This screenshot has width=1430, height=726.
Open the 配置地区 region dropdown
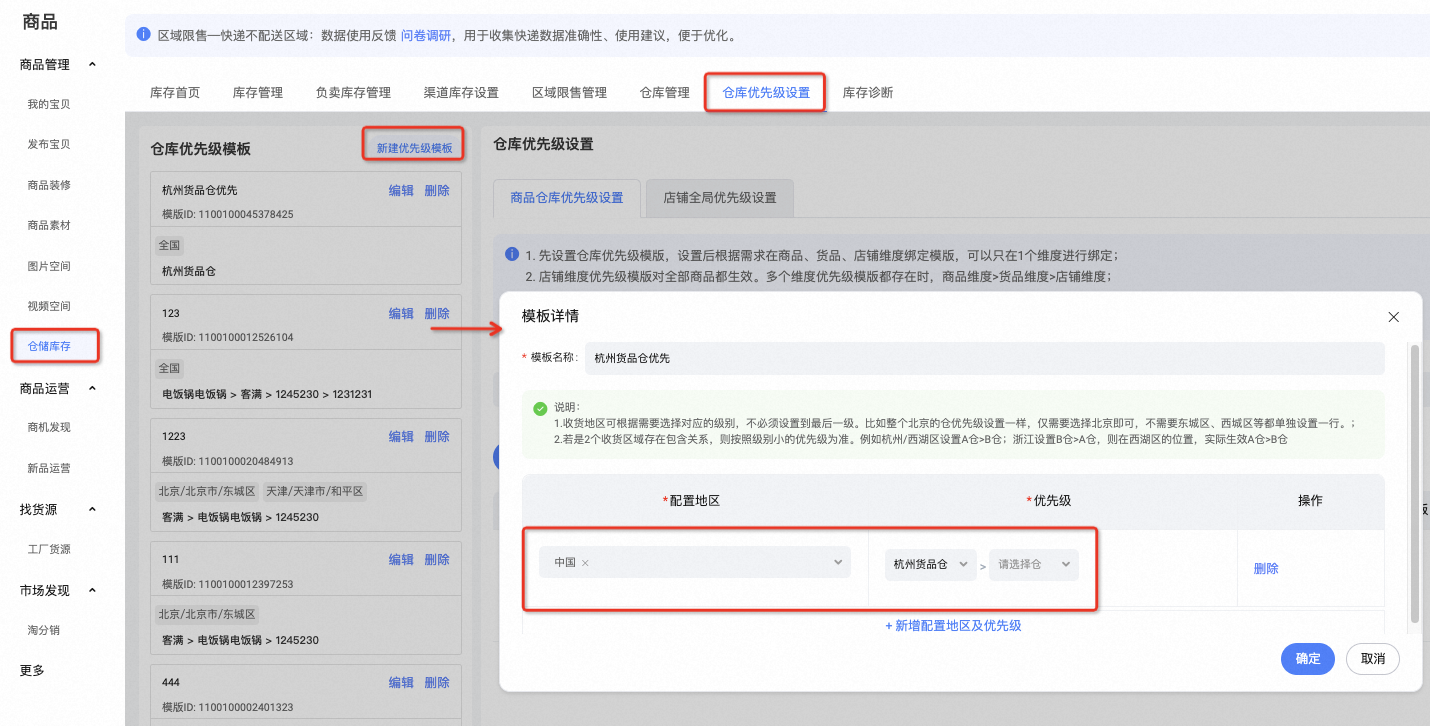(x=695, y=562)
